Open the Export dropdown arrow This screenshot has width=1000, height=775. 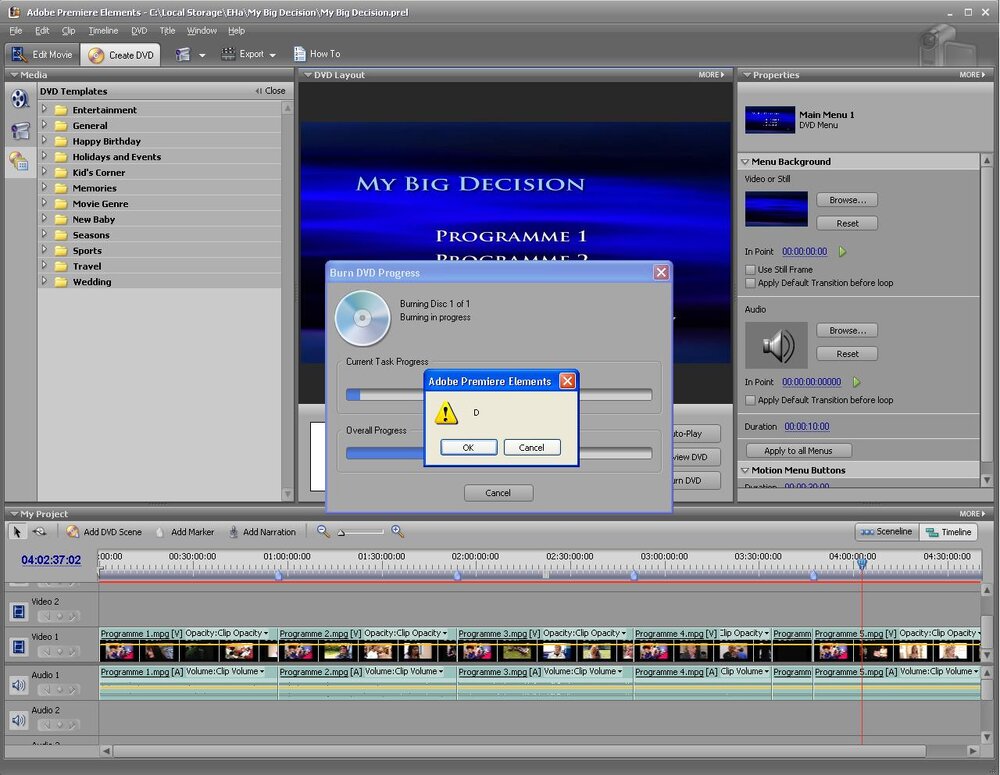pos(272,55)
